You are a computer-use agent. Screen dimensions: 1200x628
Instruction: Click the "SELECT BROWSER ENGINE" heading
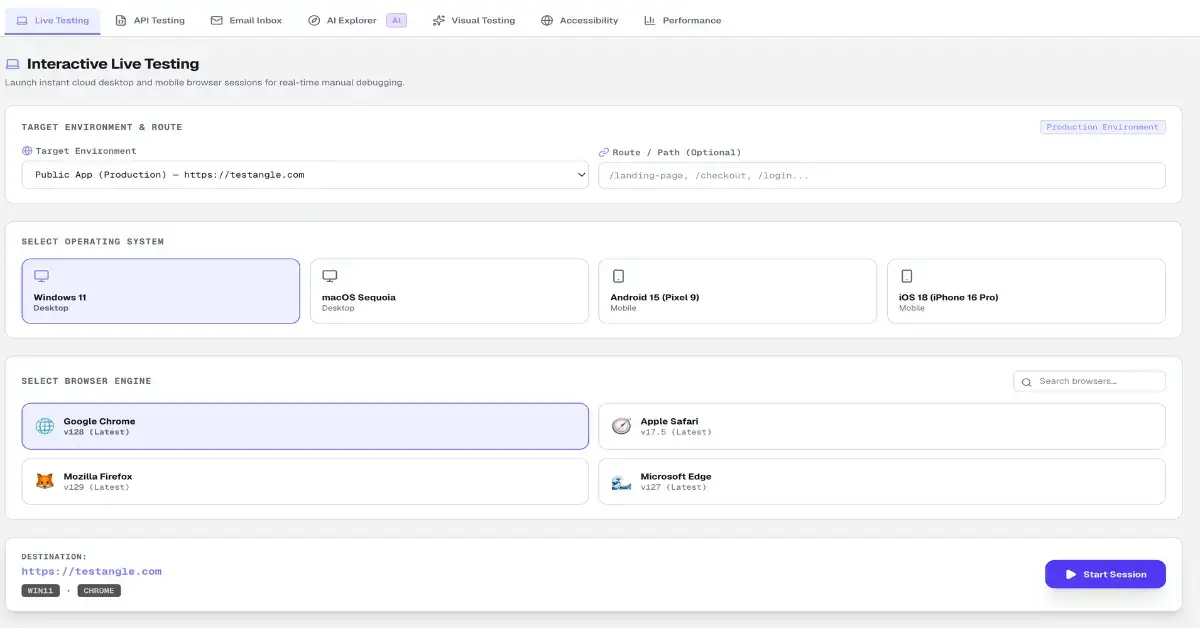87,381
